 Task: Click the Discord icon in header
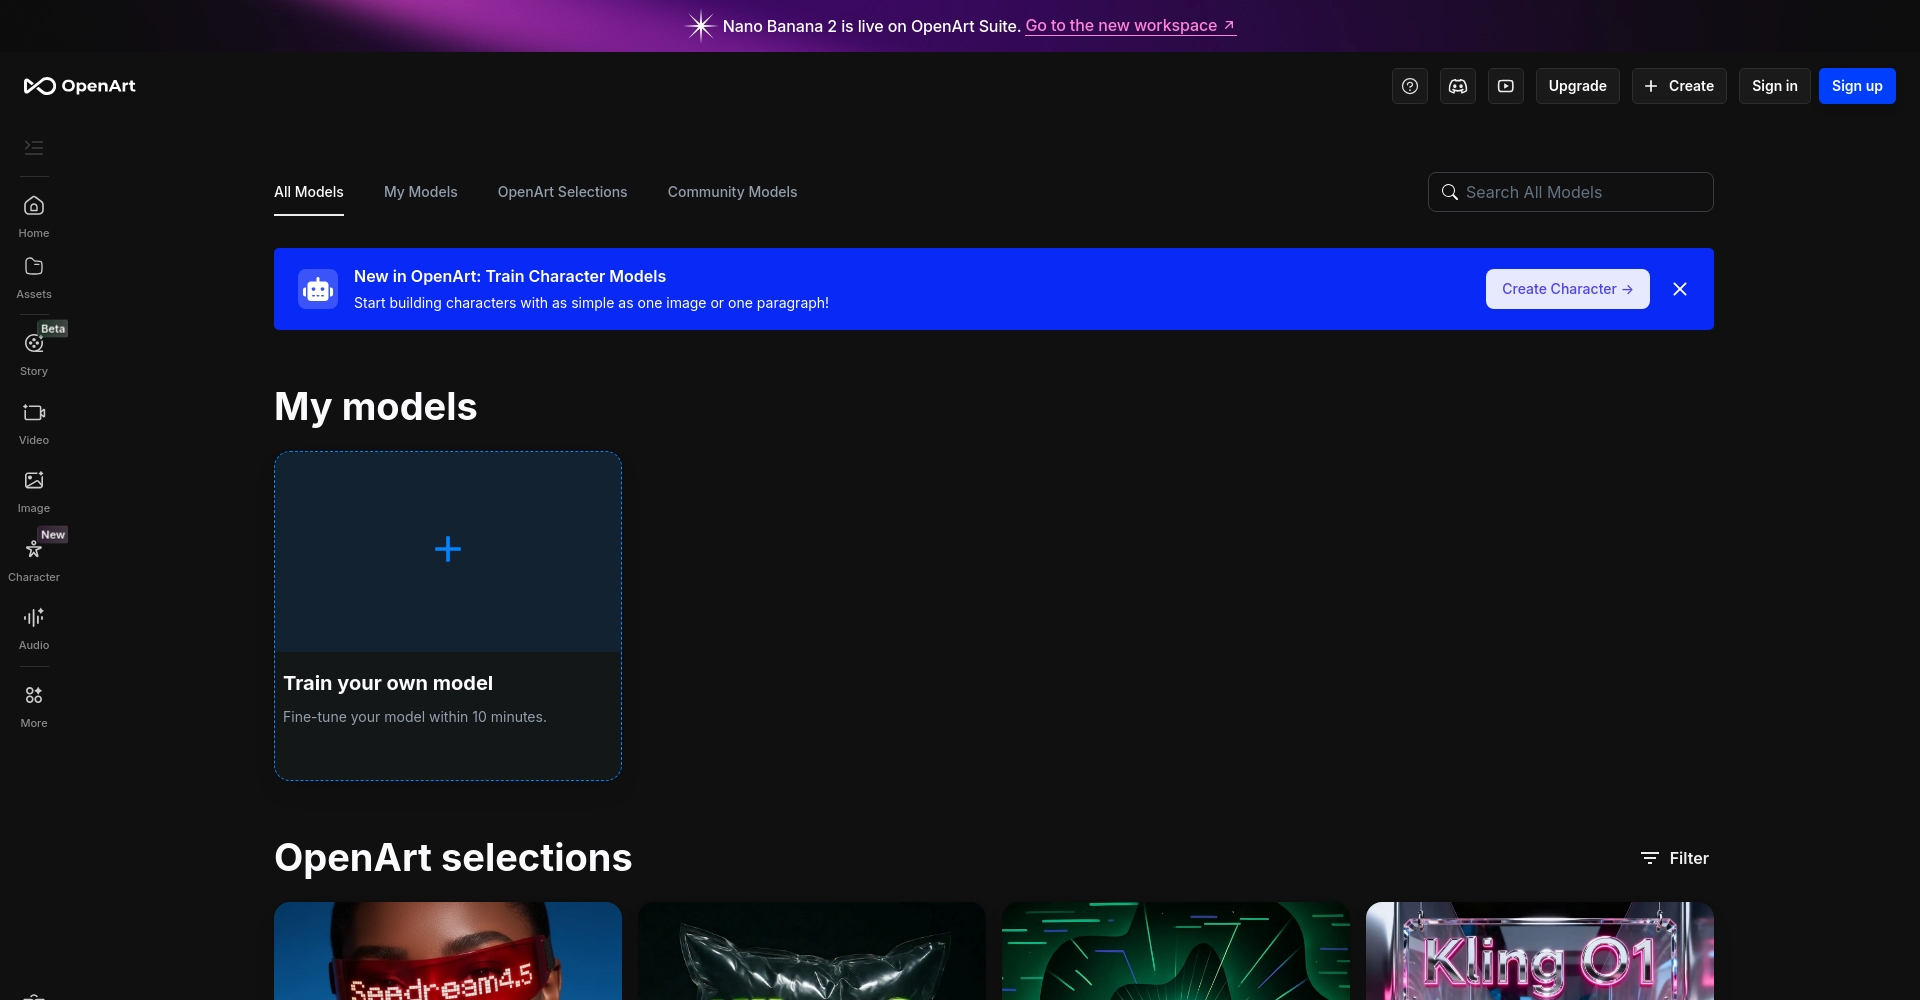1458,86
